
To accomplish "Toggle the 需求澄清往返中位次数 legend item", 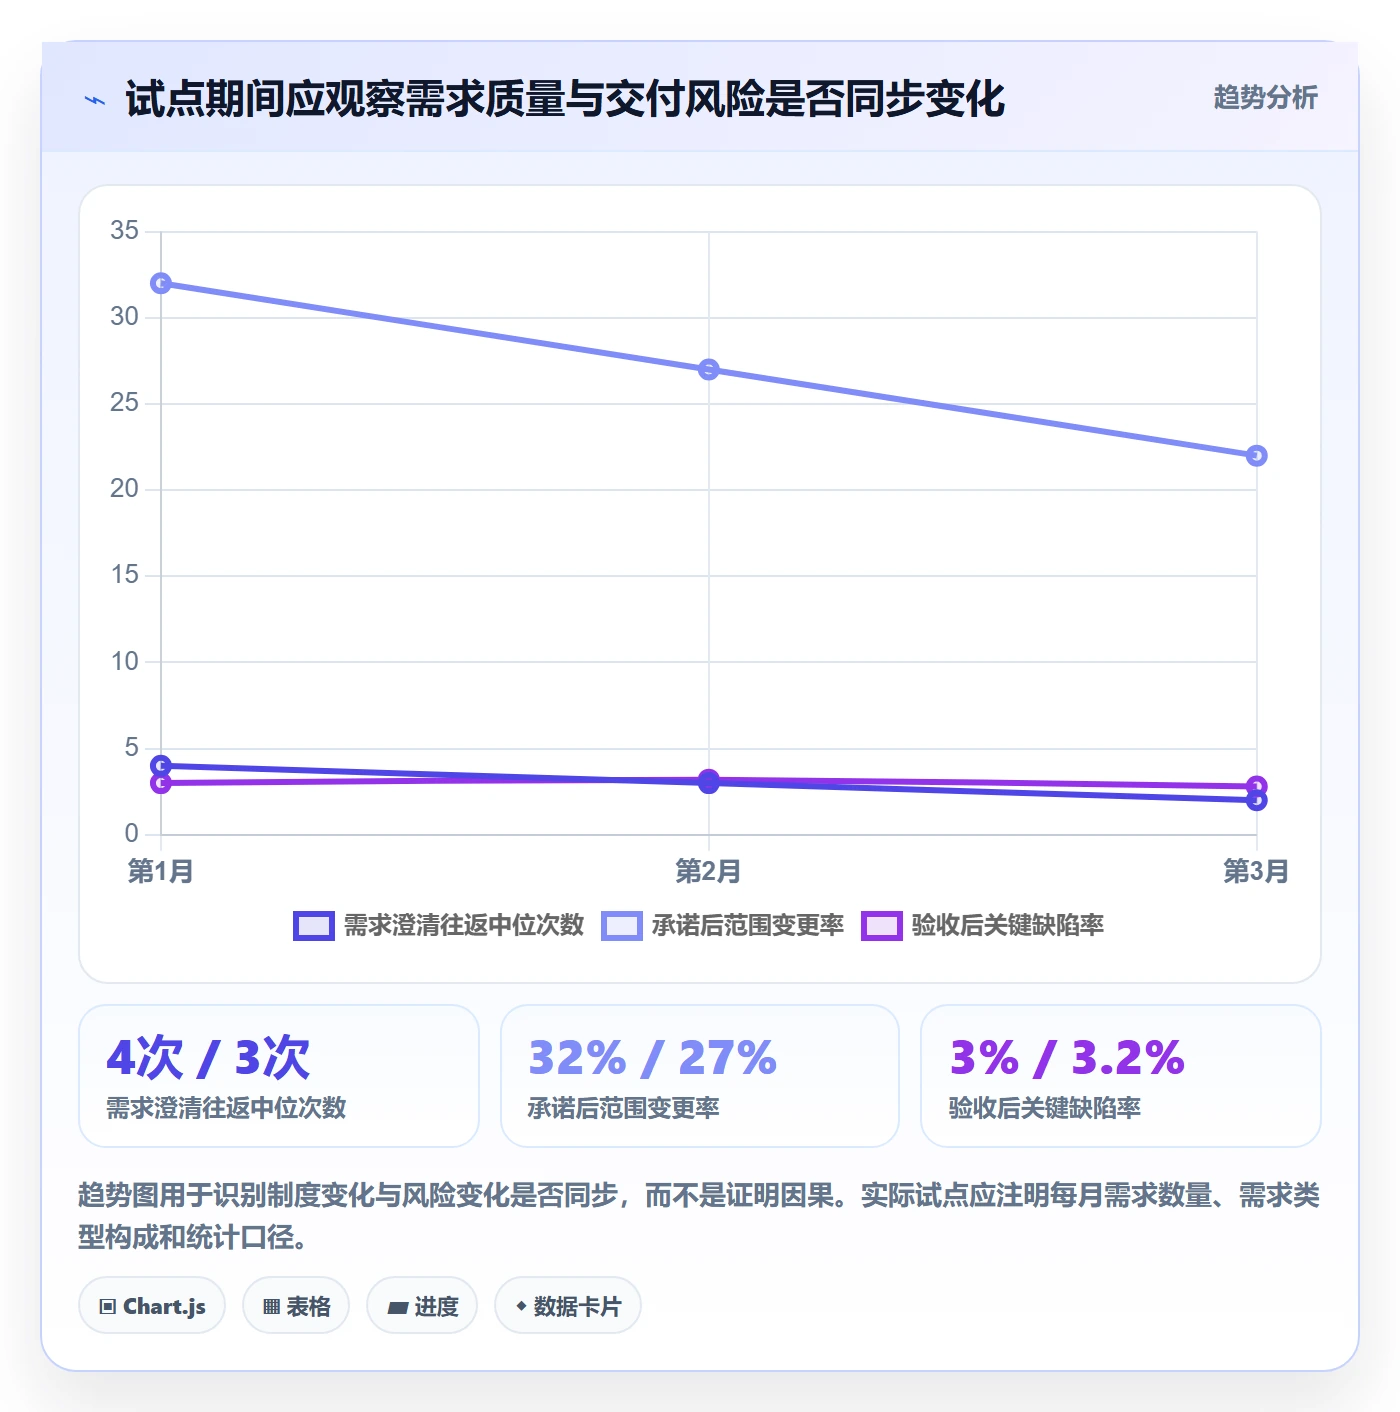I will click(438, 925).
